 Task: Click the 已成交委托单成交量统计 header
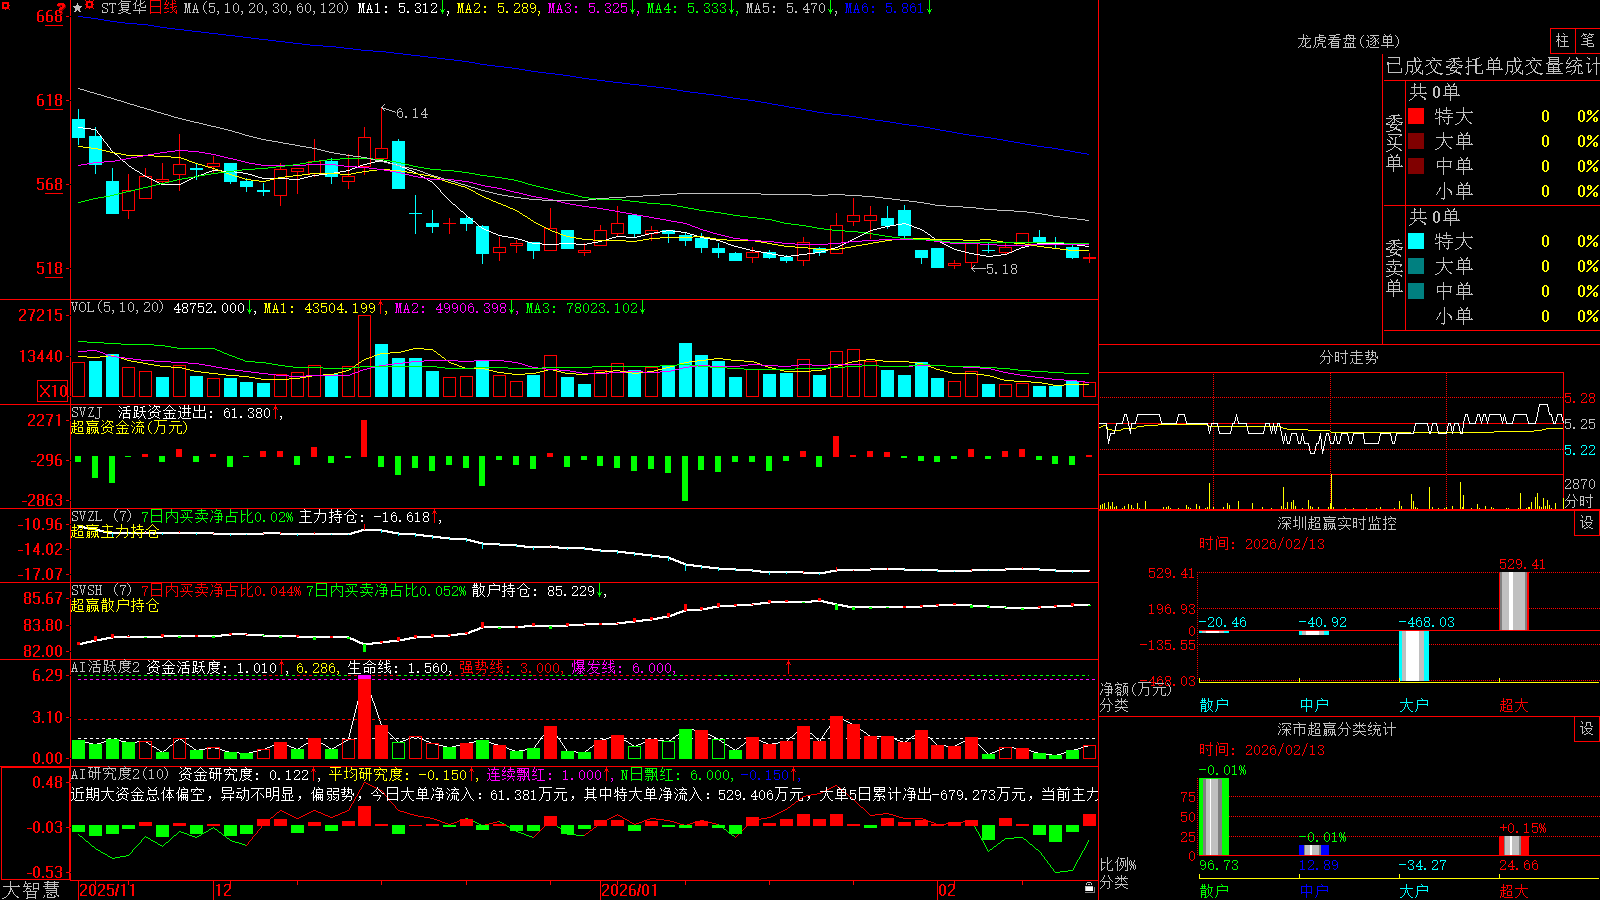[1492, 67]
